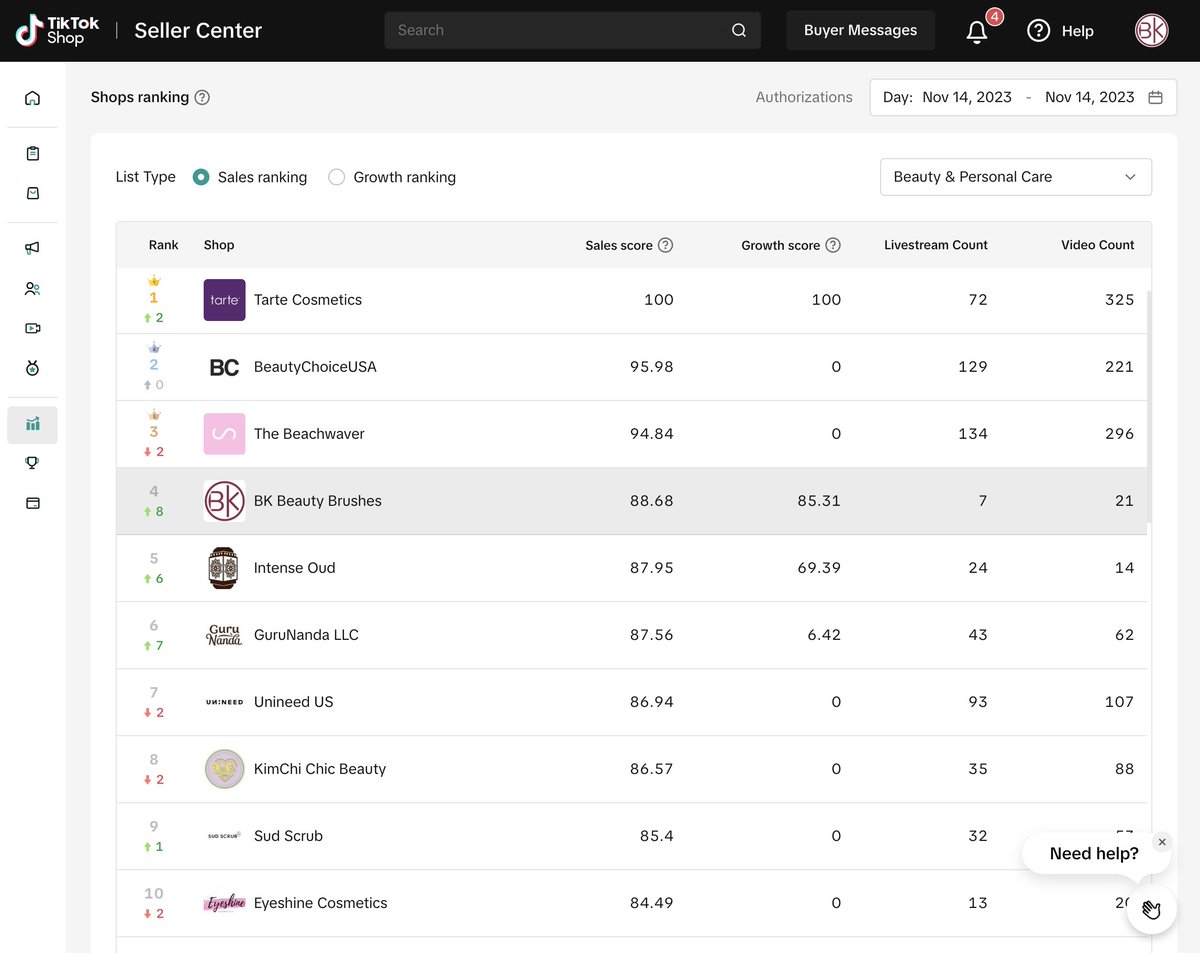Click the Shops ranking info icon
The height and width of the screenshot is (953, 1200).
click(202, 97)
